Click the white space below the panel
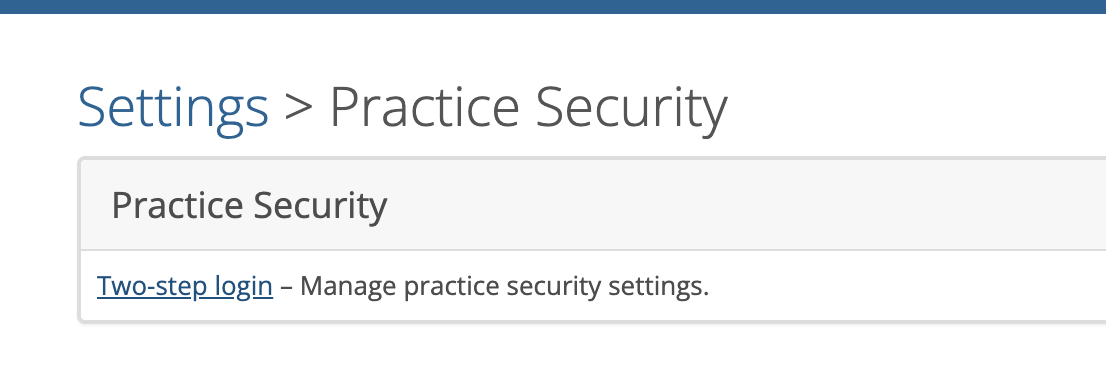1106x376 pixels. click(x=553, y=351)
